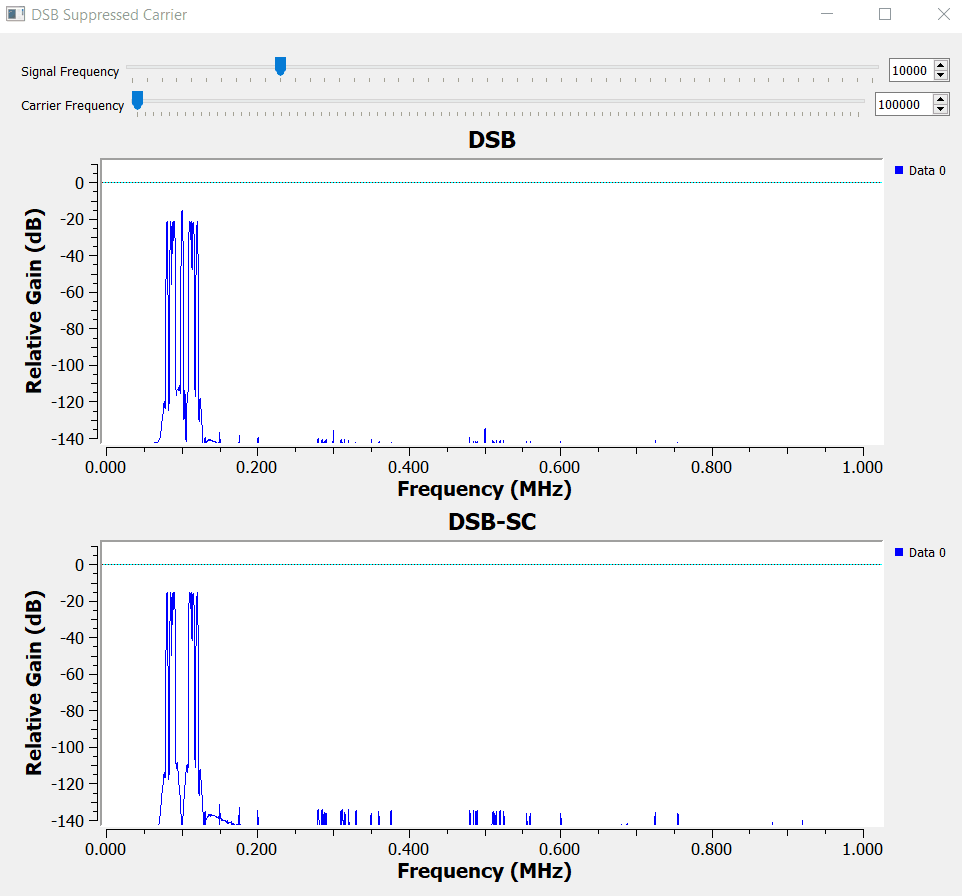Click the application icon in the title bar

click(15, 15)
